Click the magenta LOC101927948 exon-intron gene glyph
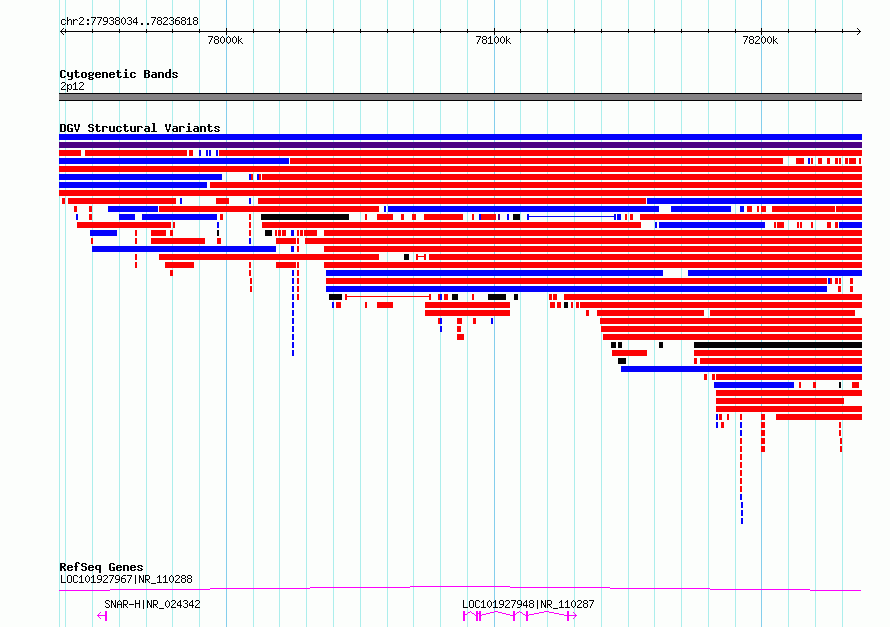 click(520, 616)
